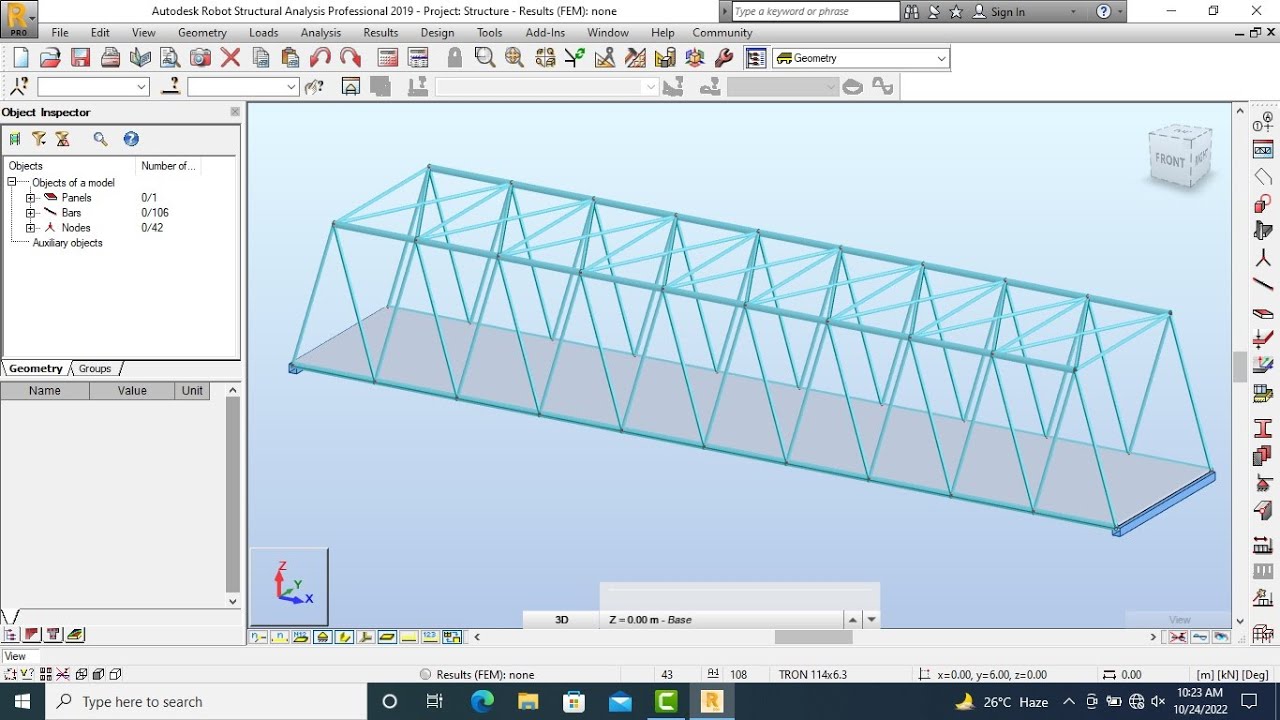Save the project with the floppy disk icon
Screen dimensions: 1280x720
(80, 58)
